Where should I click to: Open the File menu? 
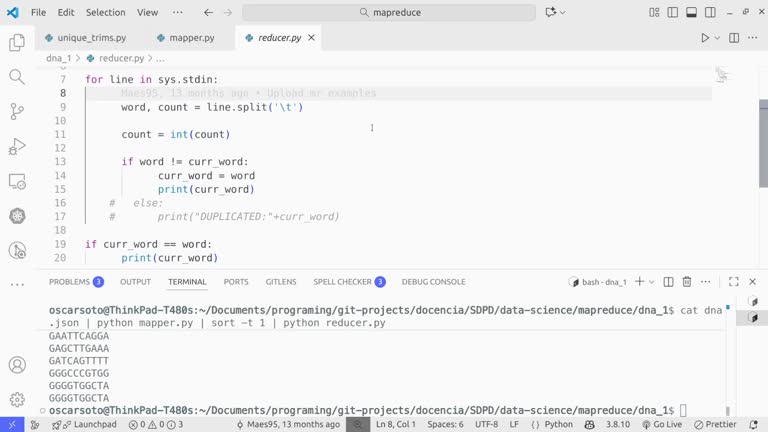[38, 12]
